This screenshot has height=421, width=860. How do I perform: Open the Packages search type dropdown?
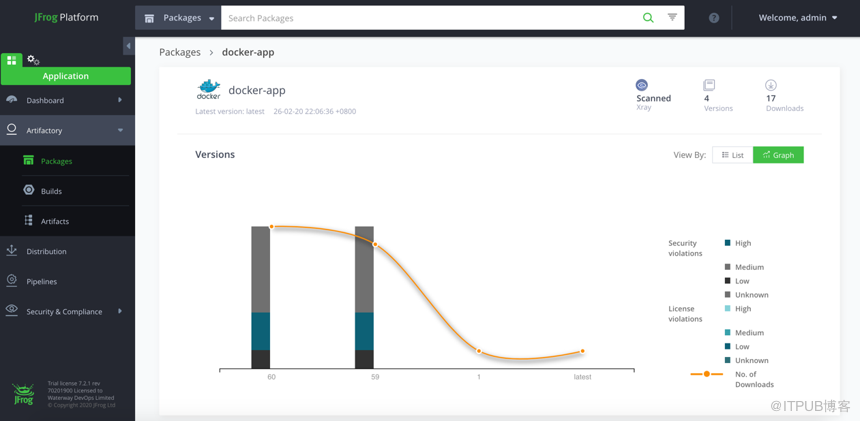[x=179, y=18]
